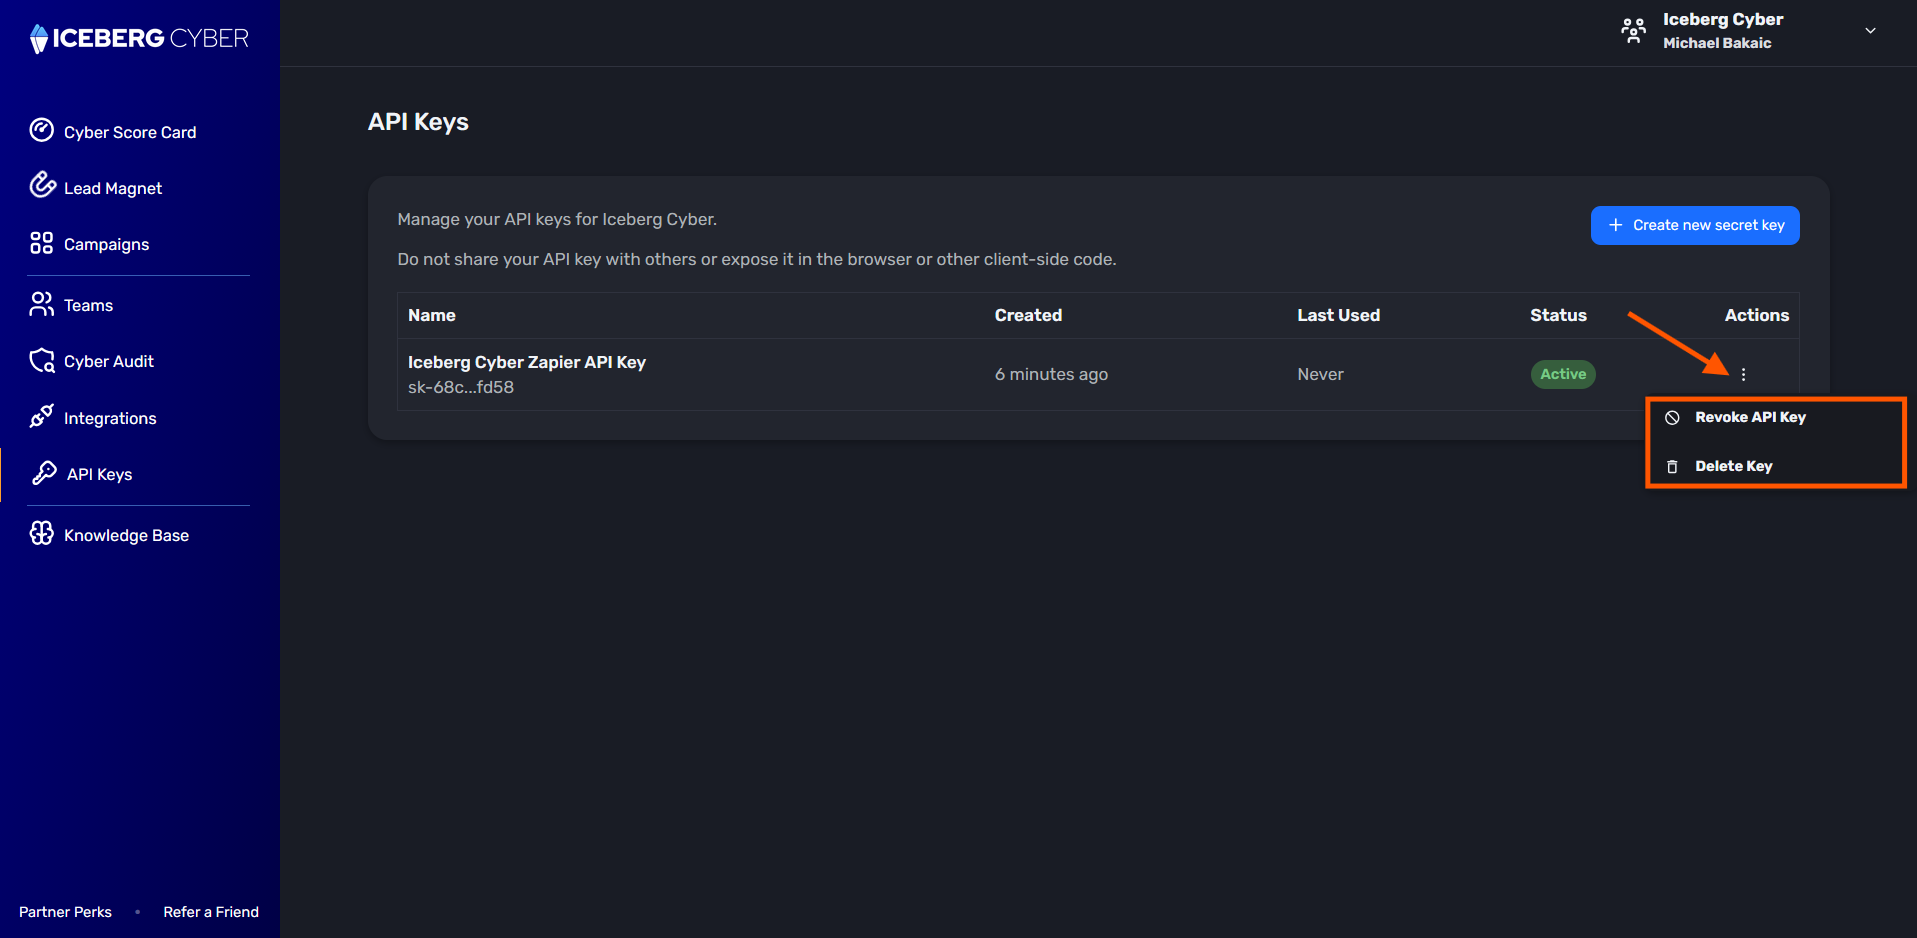Image resolution: width=1917 pixels, height=938 pixels.
Task: Click Create new secret key button
Action: (1695, 225)
